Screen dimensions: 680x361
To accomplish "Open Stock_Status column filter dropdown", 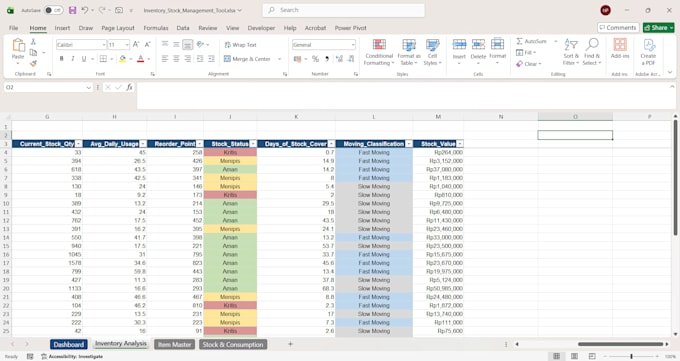I will (x=253, y=144).
